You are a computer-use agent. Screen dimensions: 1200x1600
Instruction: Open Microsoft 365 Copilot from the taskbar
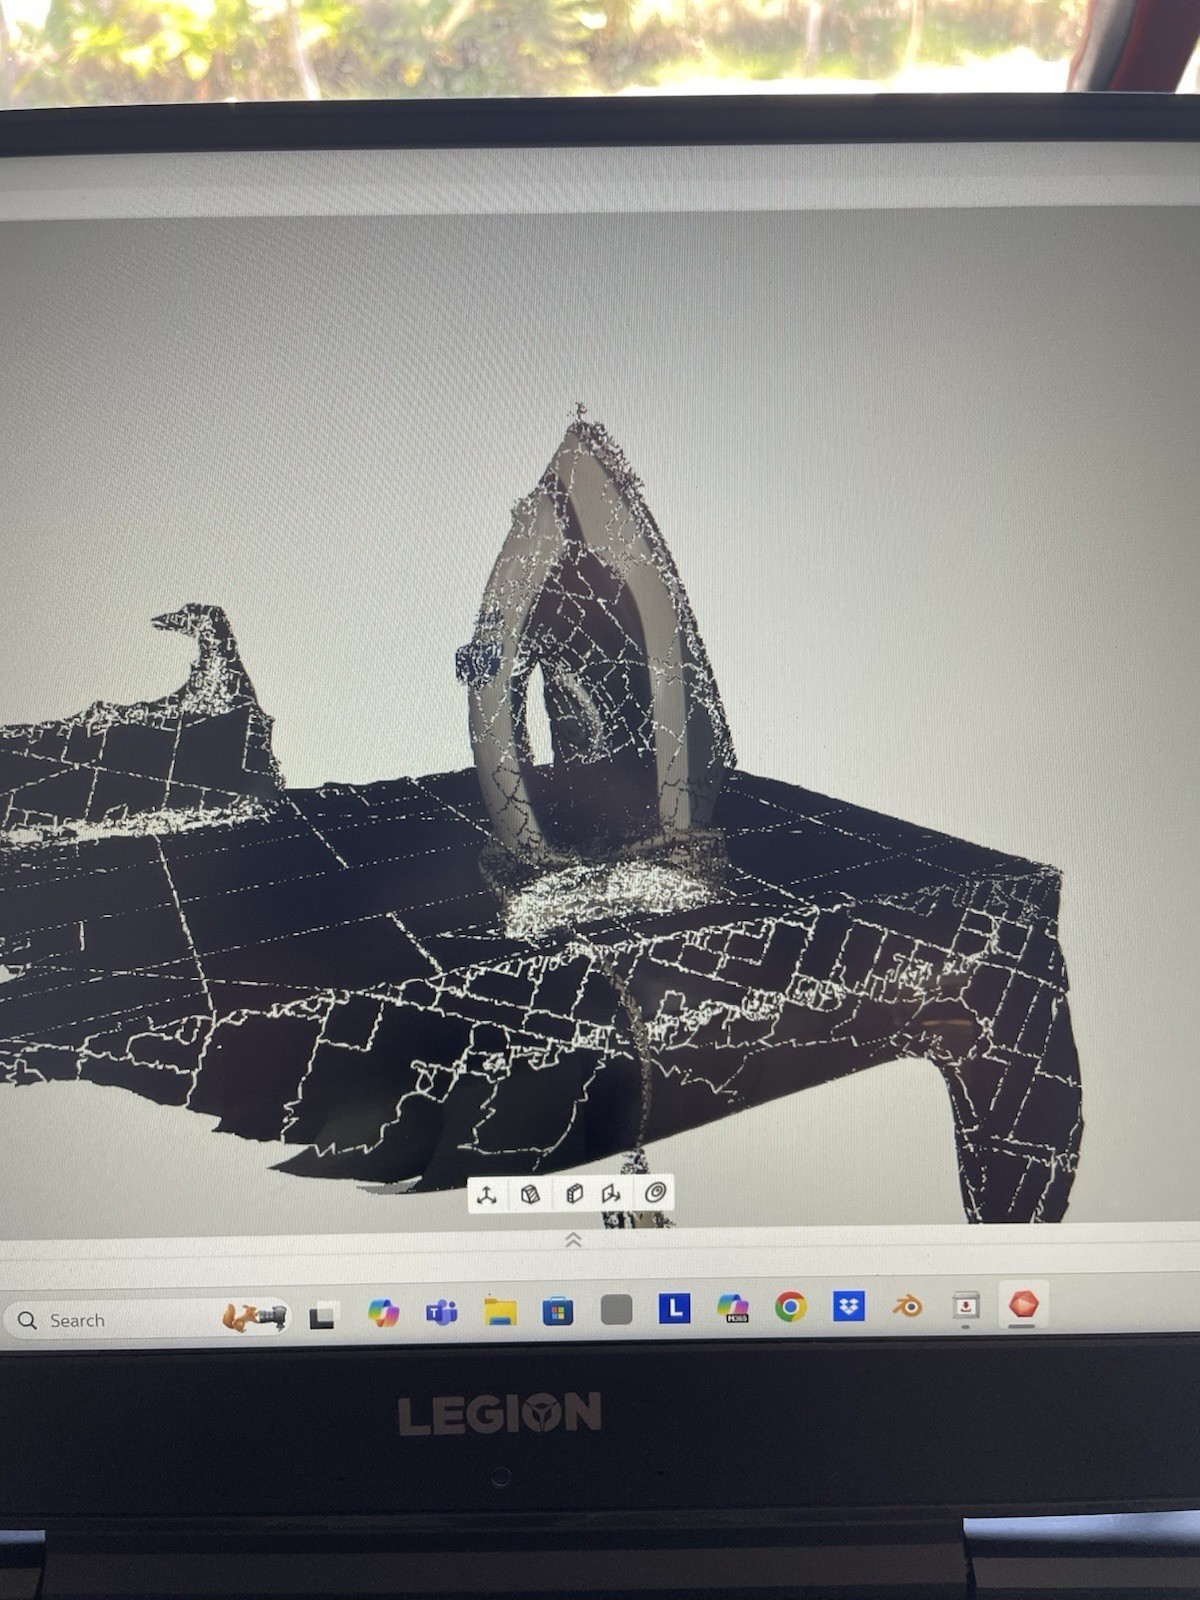pos(733,1307)
